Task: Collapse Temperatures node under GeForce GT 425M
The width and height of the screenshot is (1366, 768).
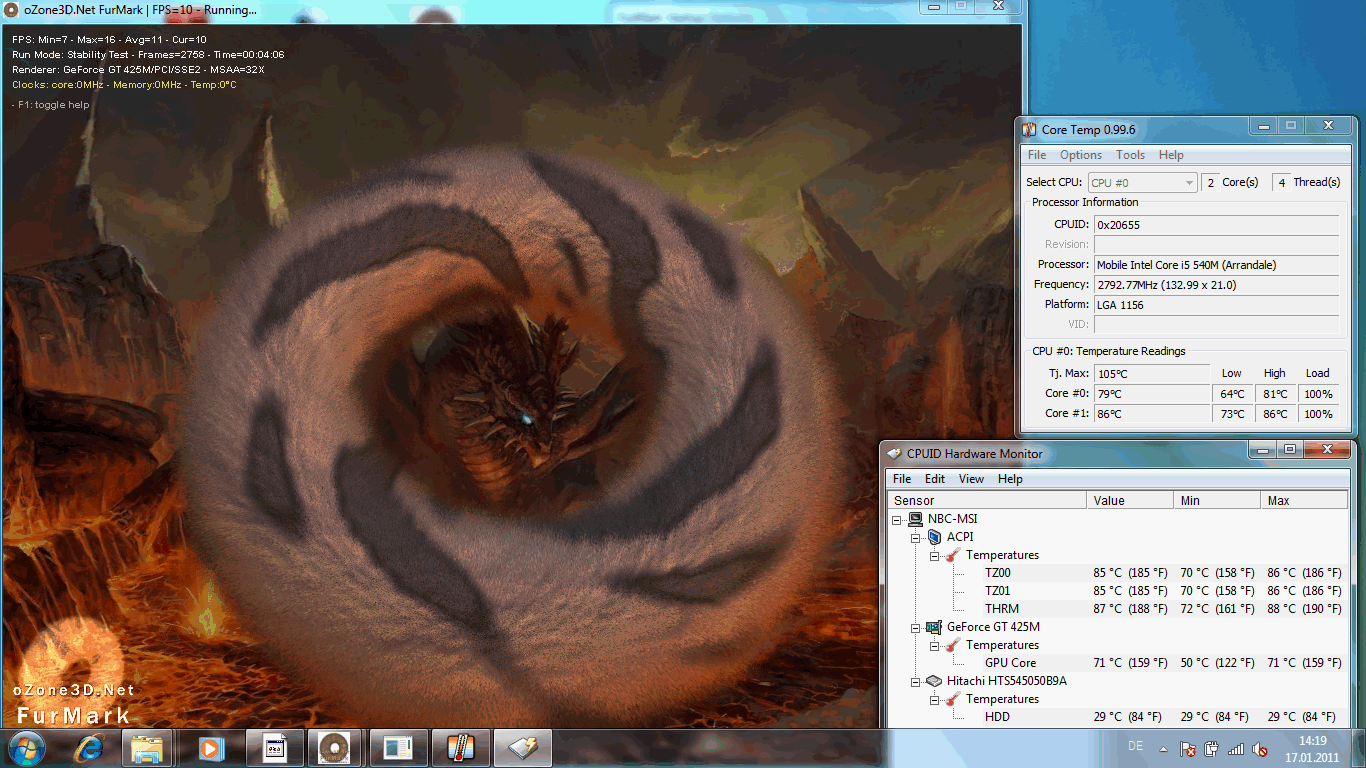Action: (x=935, y=646)
